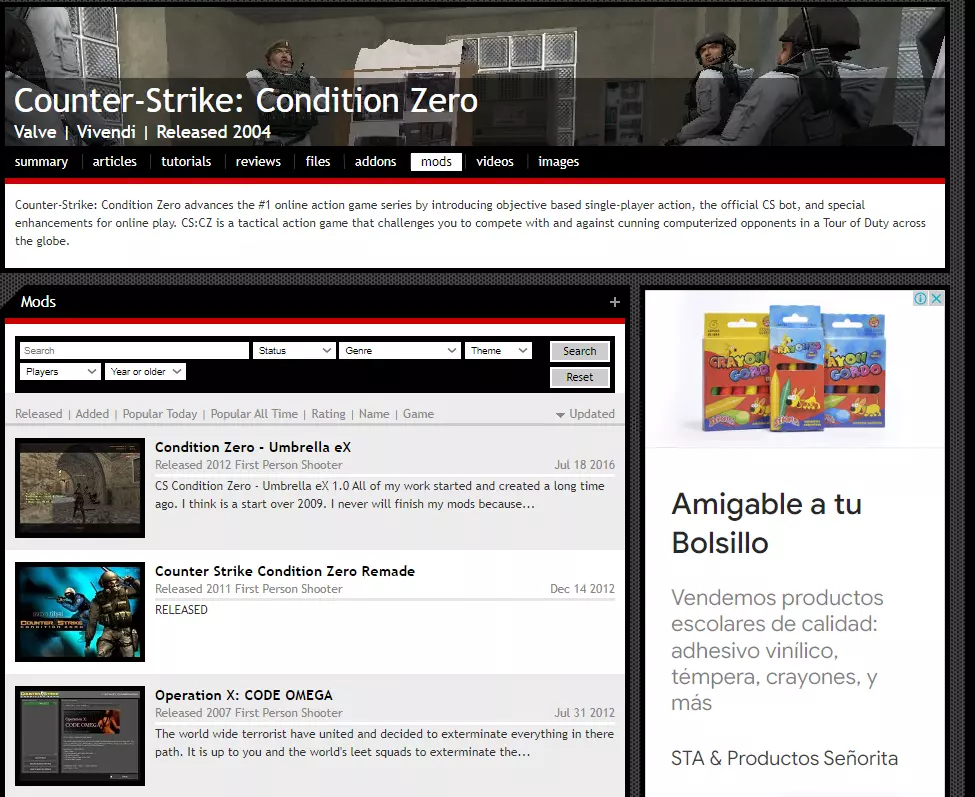Sort mods by Popular Today

[x=160, y=414]
